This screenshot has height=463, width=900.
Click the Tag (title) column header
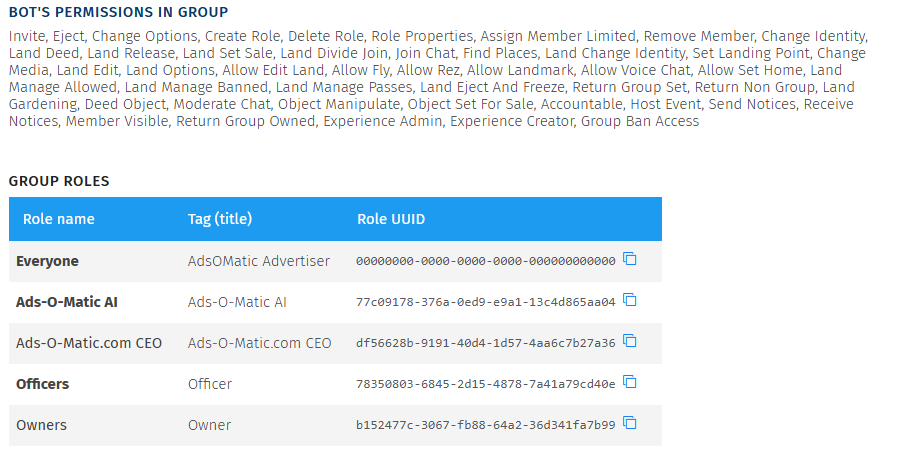220,219
